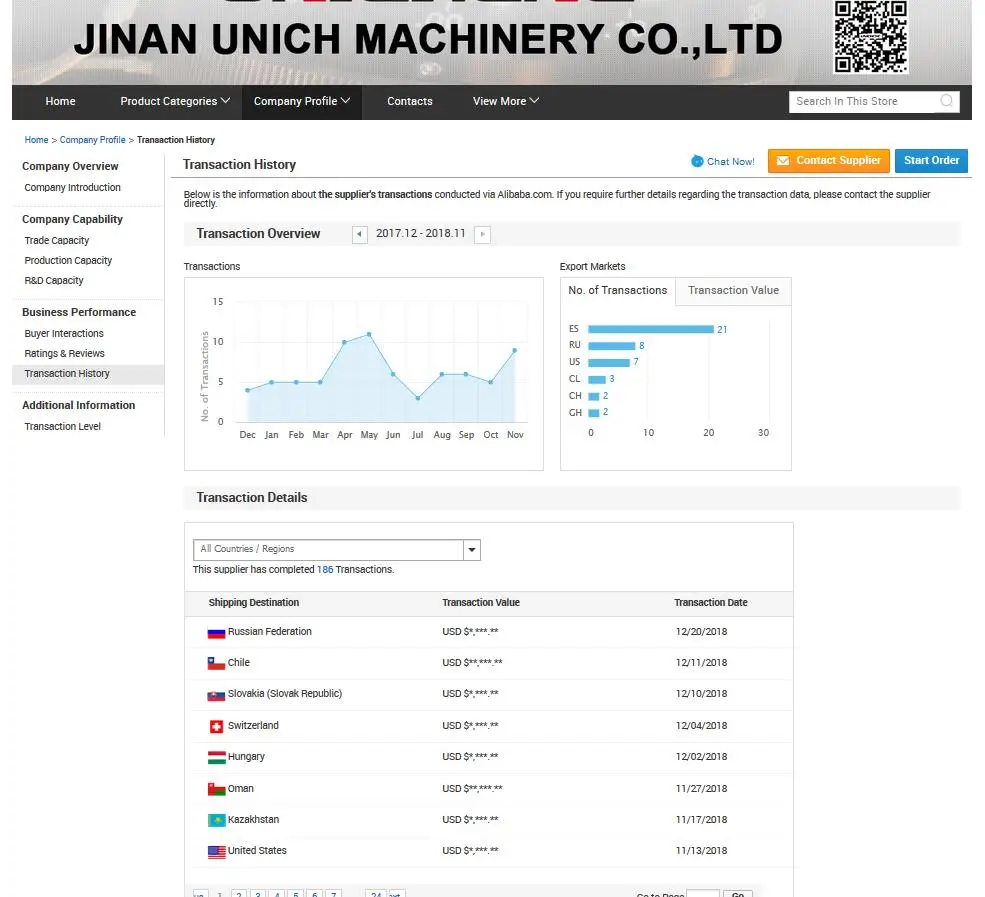This screenshot has width=985, height=897.
Task: Click the Company Overview sidebar heading
Action: [70, 166]
